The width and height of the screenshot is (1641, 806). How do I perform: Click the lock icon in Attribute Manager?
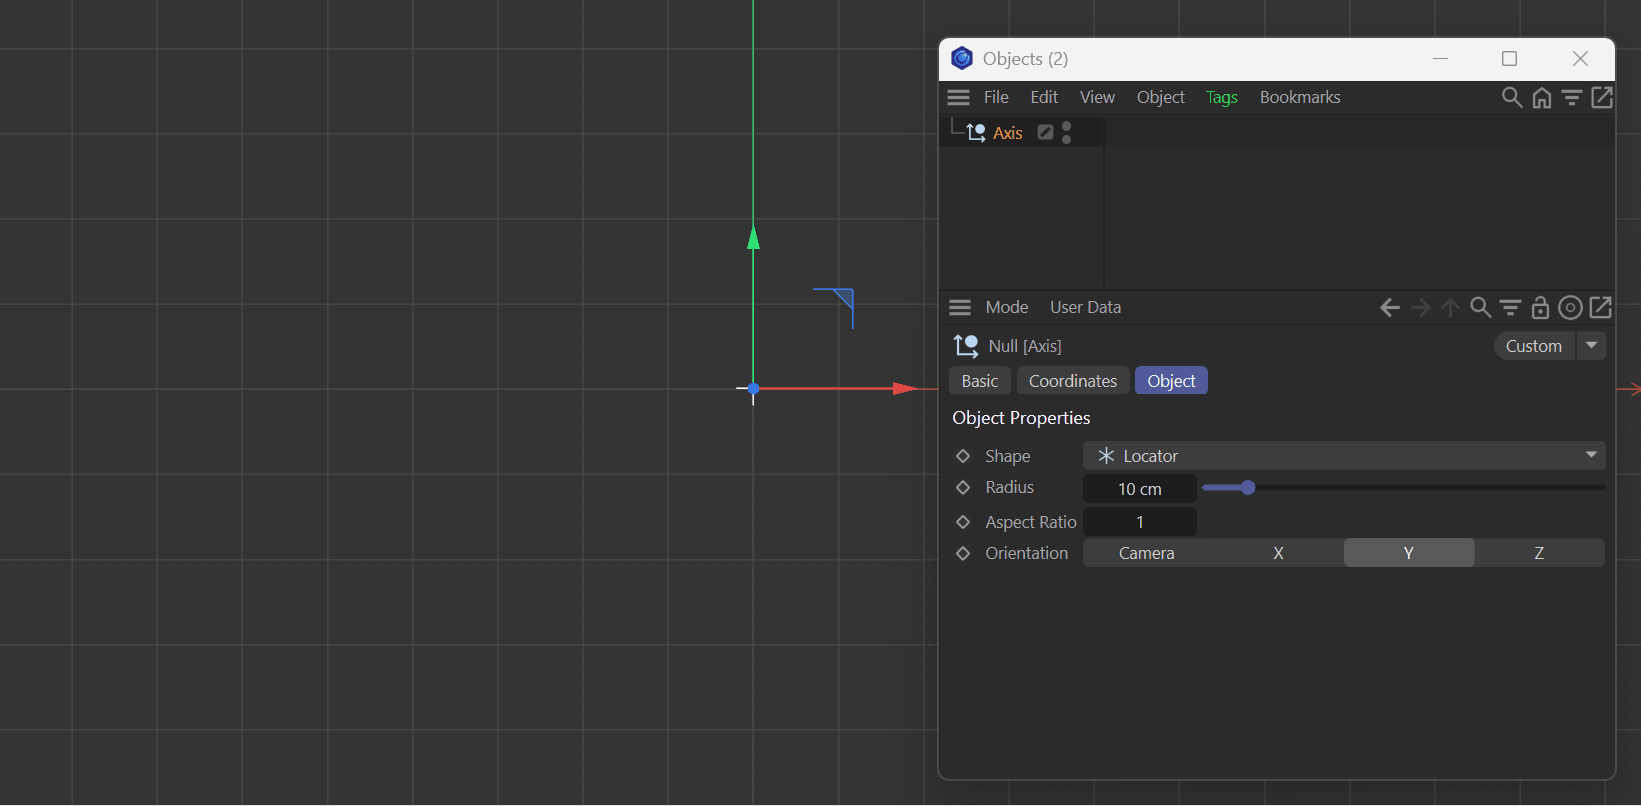coord(1540,307)
